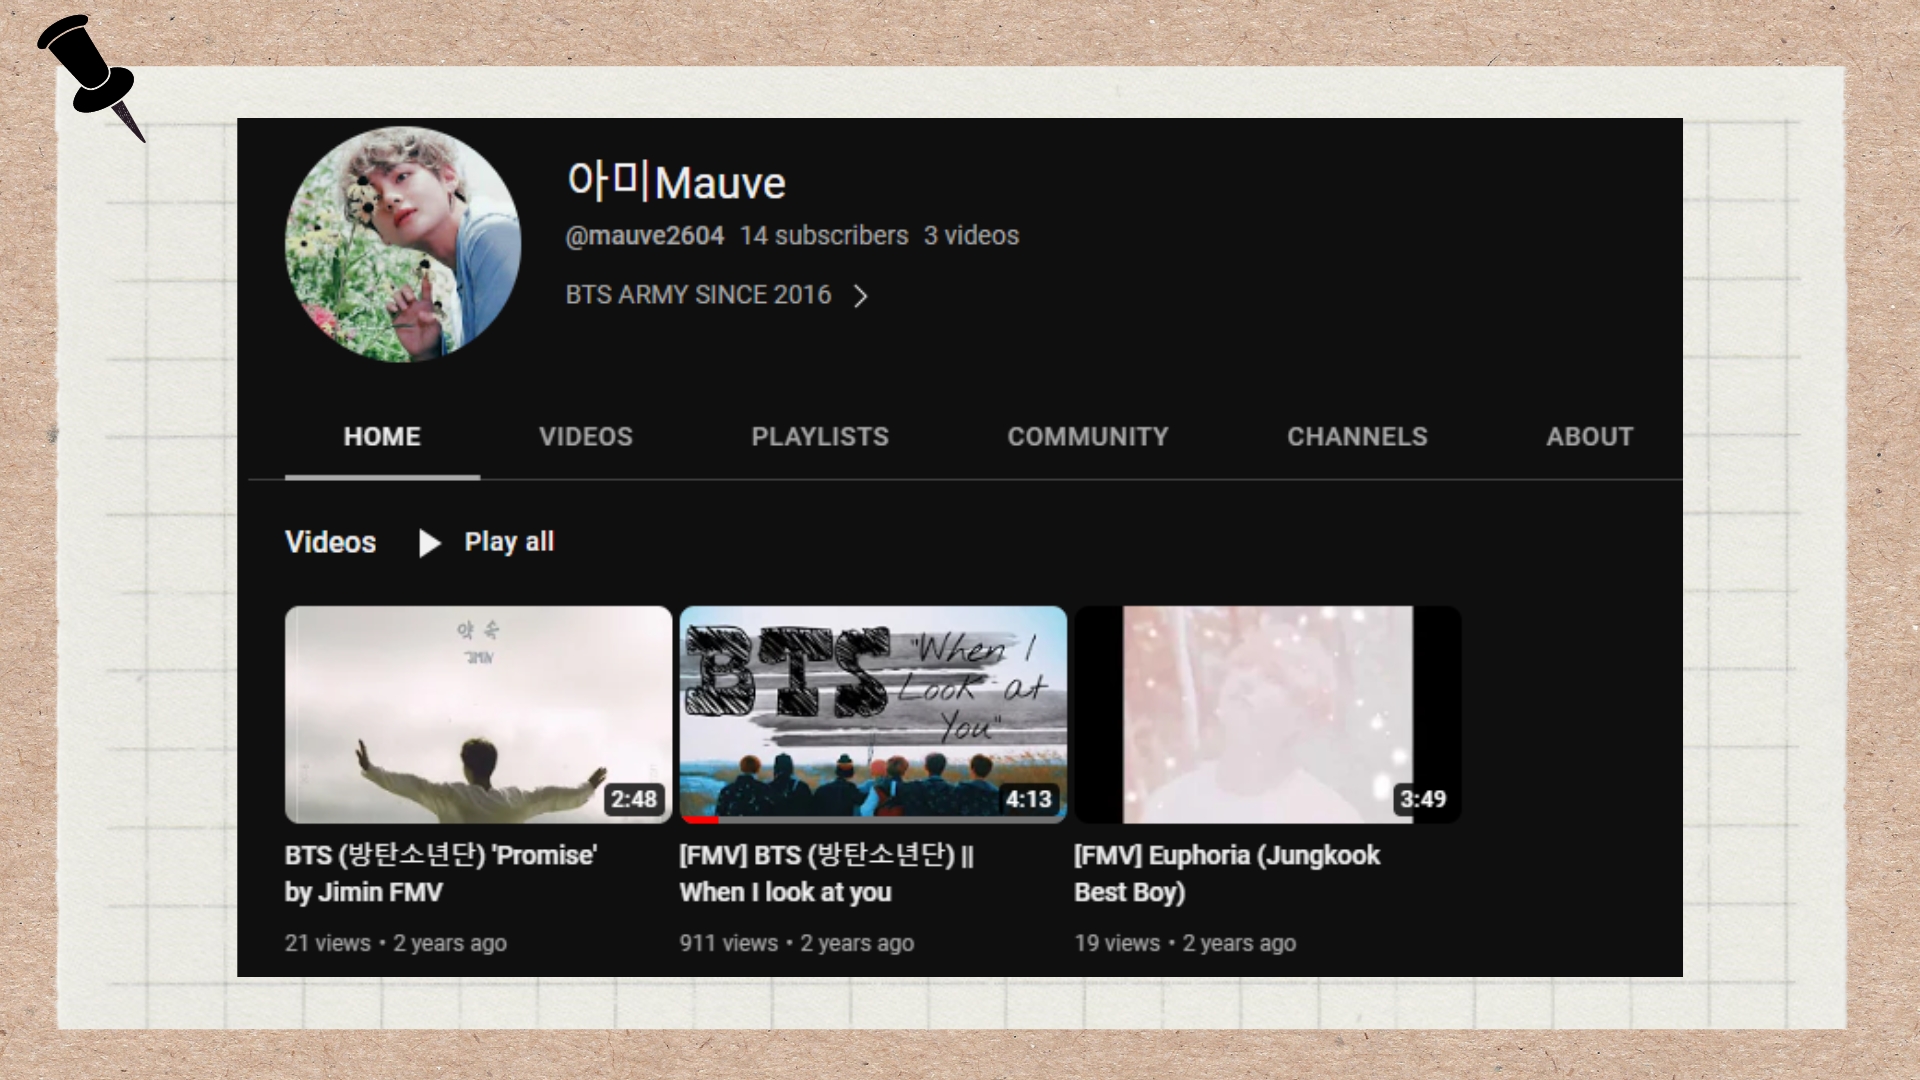Click title [FMV] BTS When I look at you
This screenshot has height=1080, width=1920.
(827, 873)
